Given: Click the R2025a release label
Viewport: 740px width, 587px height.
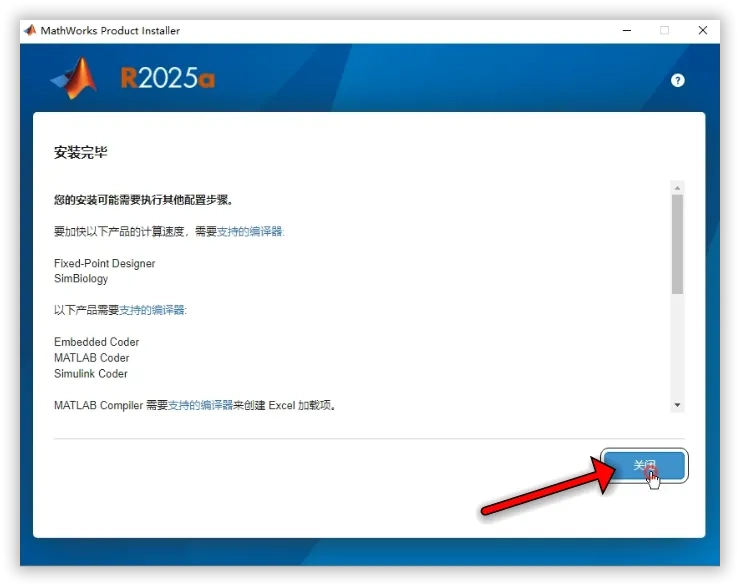Looking at the screenshot, I should tap(168, 78).
